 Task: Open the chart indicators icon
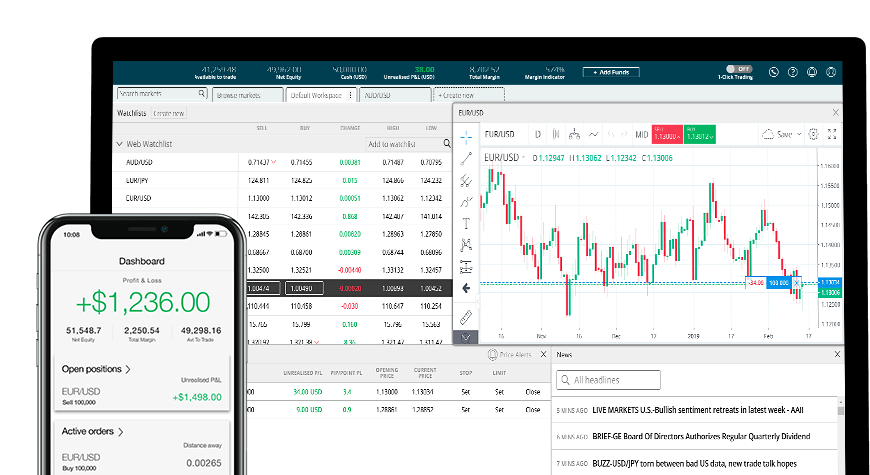pyautogui.click(x=594, y=134)
